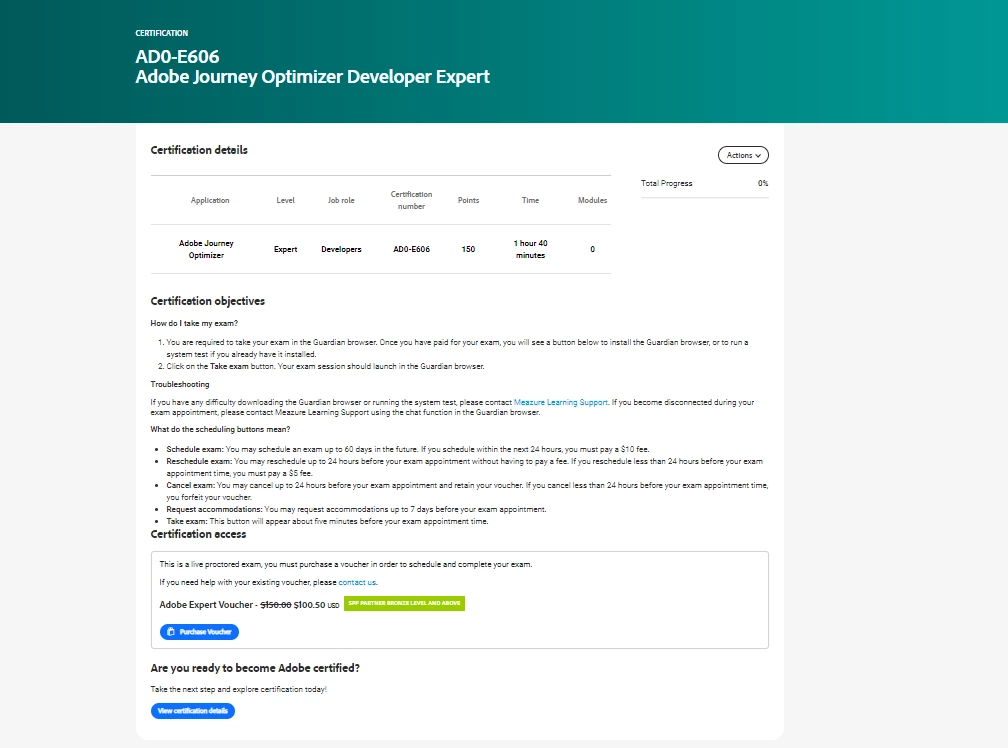The width and height of the screenshot is (1008, 748).
Task: Click the Level column header
Action: coord(285,200)
